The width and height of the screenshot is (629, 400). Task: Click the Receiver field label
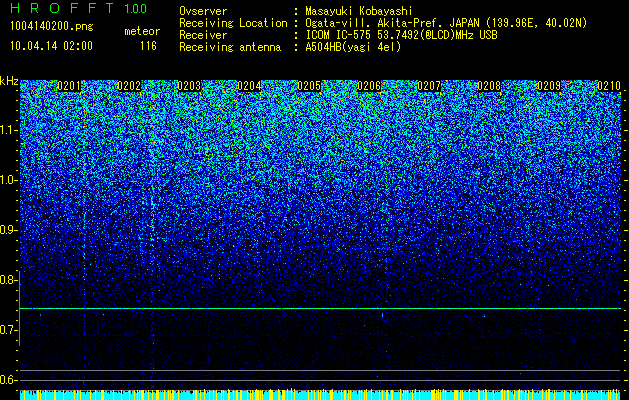[x=203, y=35]
